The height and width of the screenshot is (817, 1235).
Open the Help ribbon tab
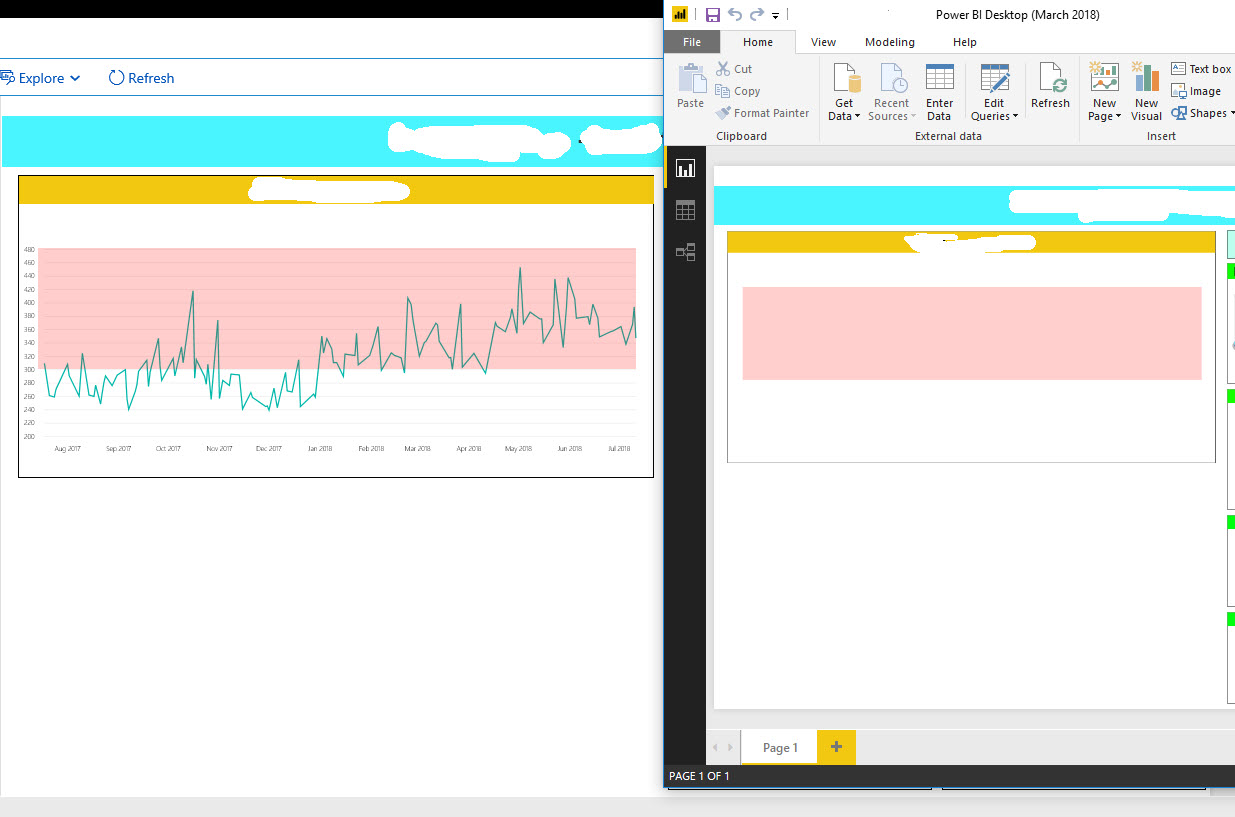coord(964,42)
